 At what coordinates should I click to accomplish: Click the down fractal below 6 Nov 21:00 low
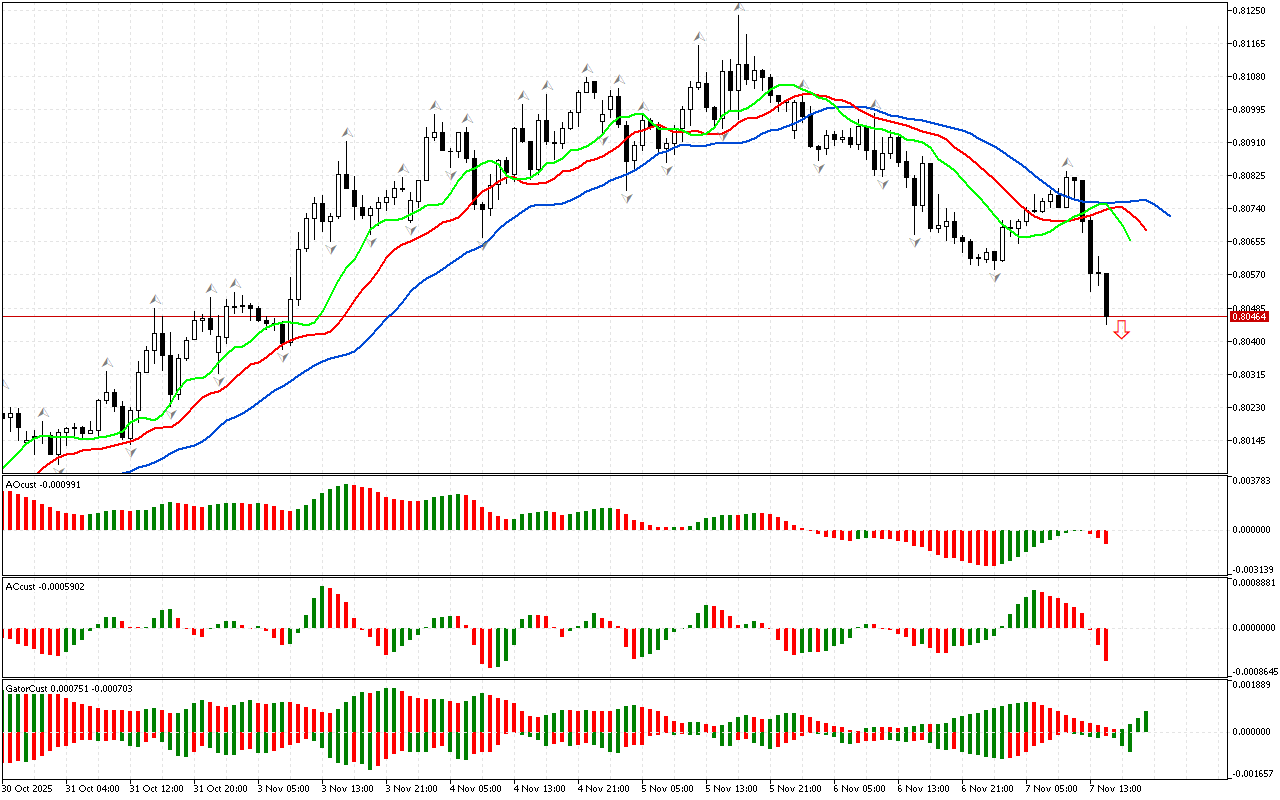(994, 276)
